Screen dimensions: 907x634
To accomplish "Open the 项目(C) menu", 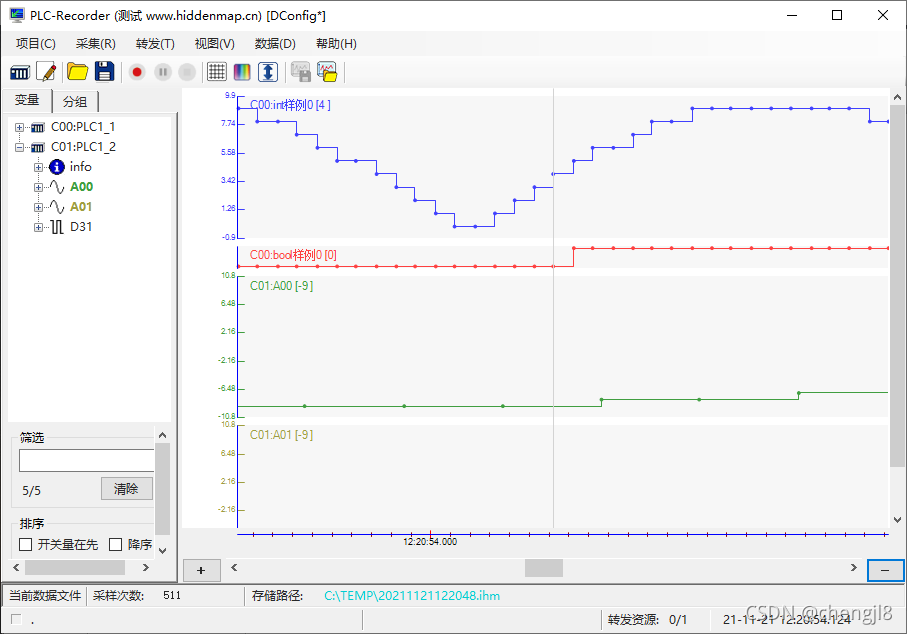I will tap(36, 44).
